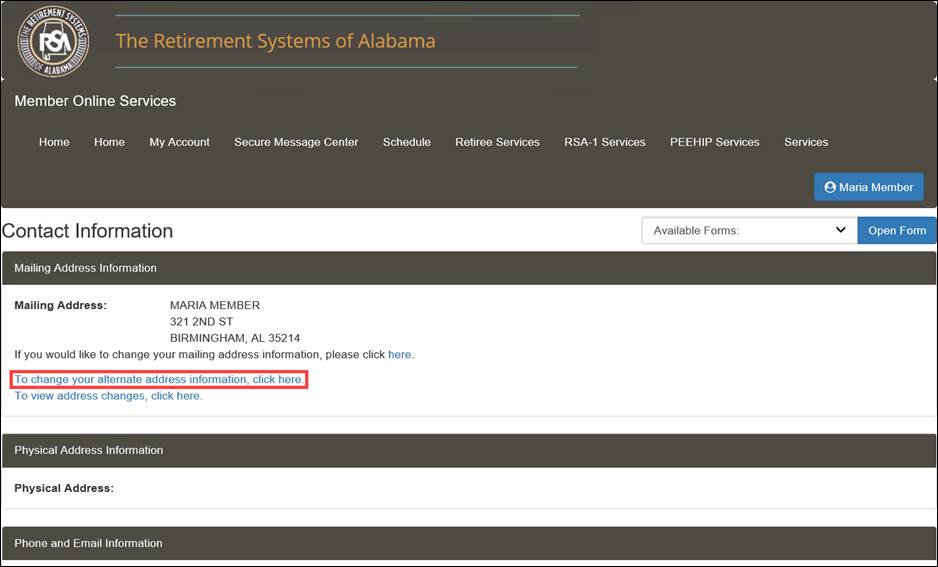The height and width of the screenshot is (567, 938).
Task: Open RSA-1 Services menu
Action: pos(605,142)
